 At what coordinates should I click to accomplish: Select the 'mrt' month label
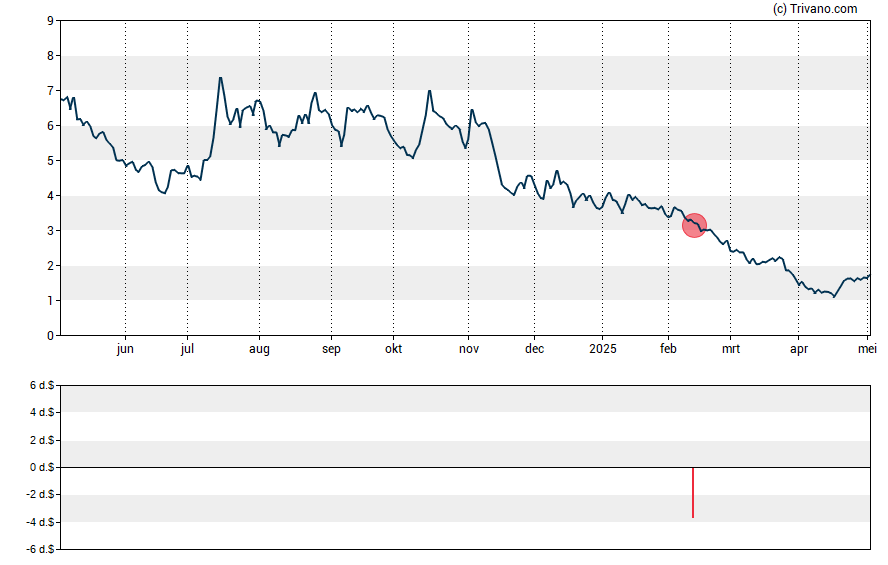[x=731, y=349]
